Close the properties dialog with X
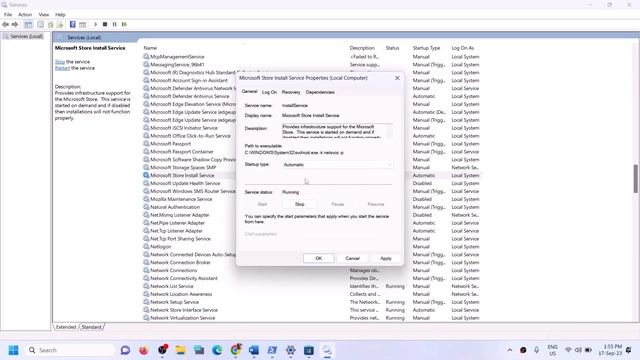 click(x=397, y=78)
